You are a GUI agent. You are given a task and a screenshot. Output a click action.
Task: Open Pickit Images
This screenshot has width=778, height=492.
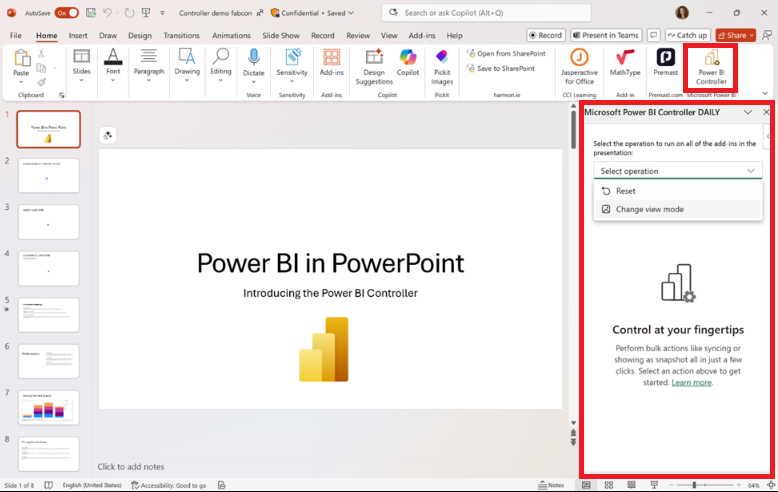[442, 67]
